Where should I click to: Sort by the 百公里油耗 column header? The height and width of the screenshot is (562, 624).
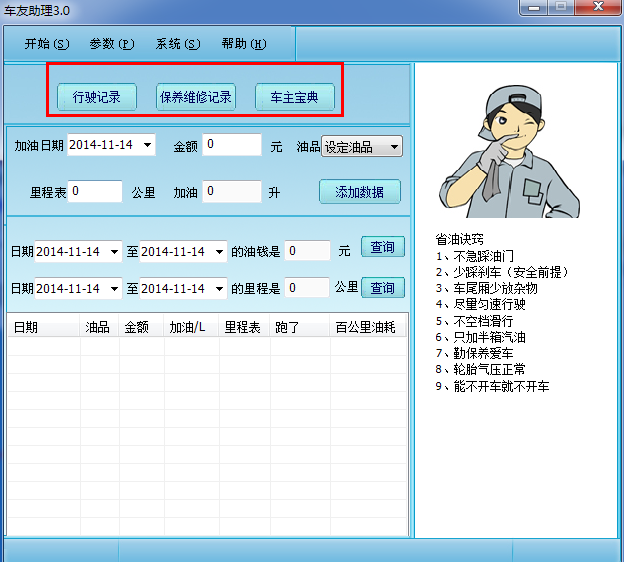click(x=368, y=327)
